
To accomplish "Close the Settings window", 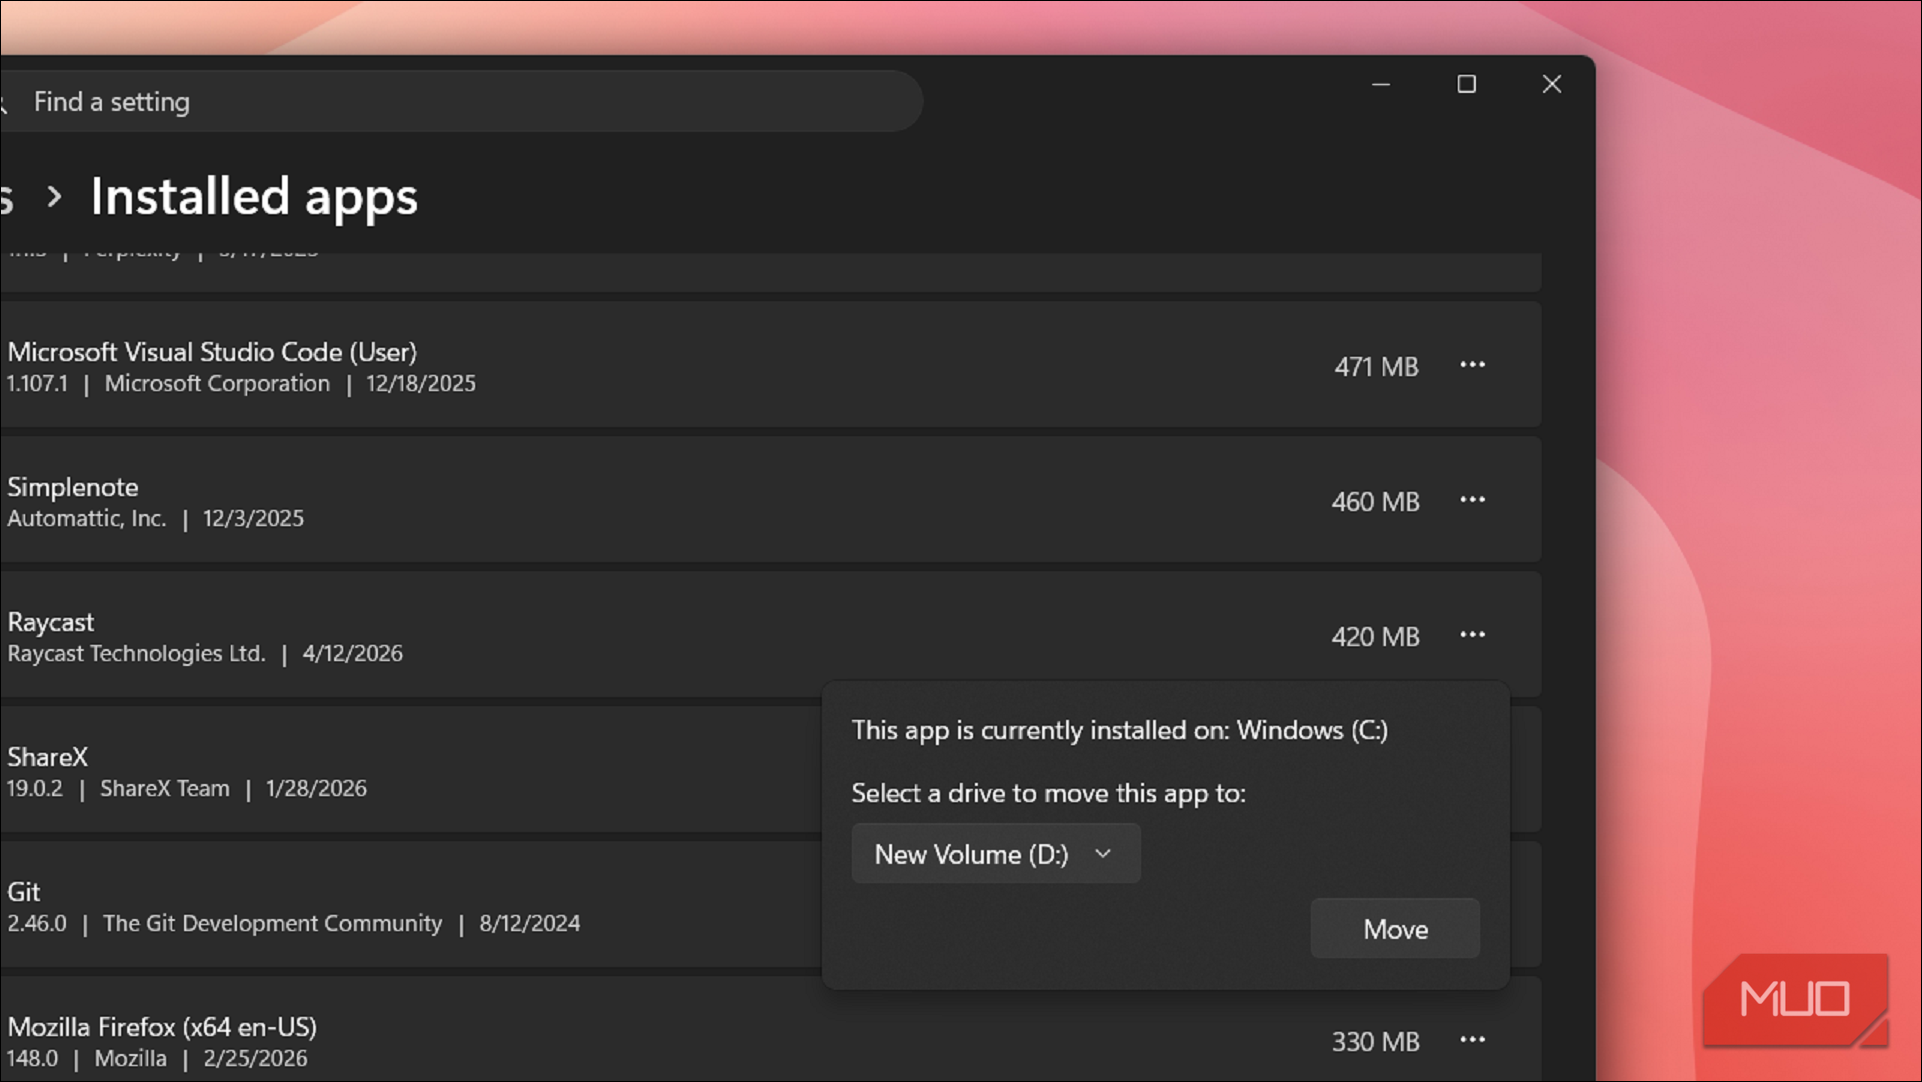I will (x=1551, y=84).
